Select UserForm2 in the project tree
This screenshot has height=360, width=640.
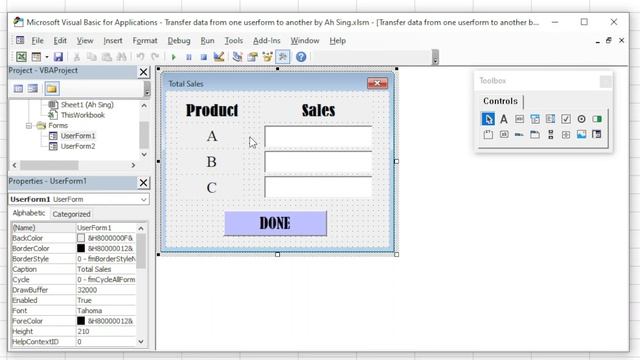[78, 146]
